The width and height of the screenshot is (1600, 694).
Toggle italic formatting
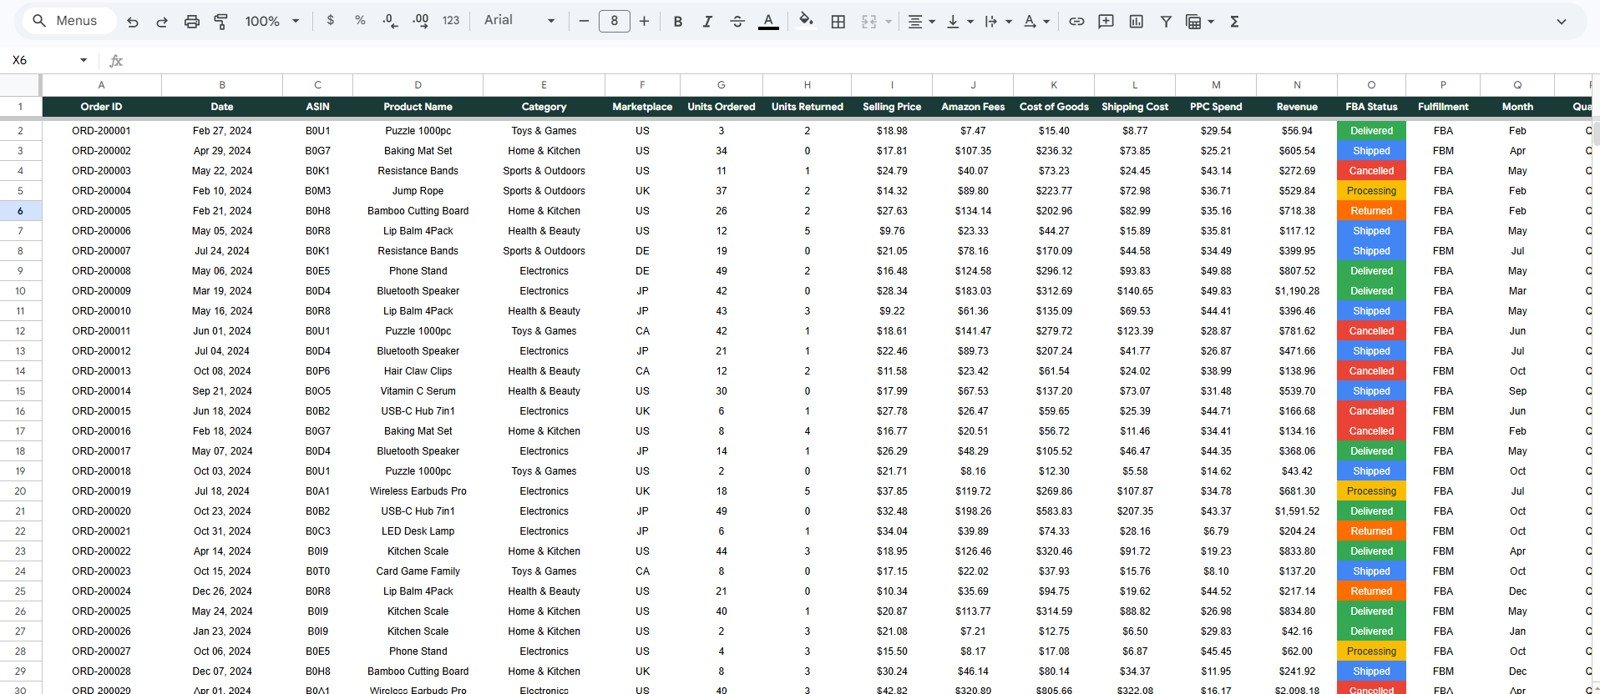tap(707, 21)
